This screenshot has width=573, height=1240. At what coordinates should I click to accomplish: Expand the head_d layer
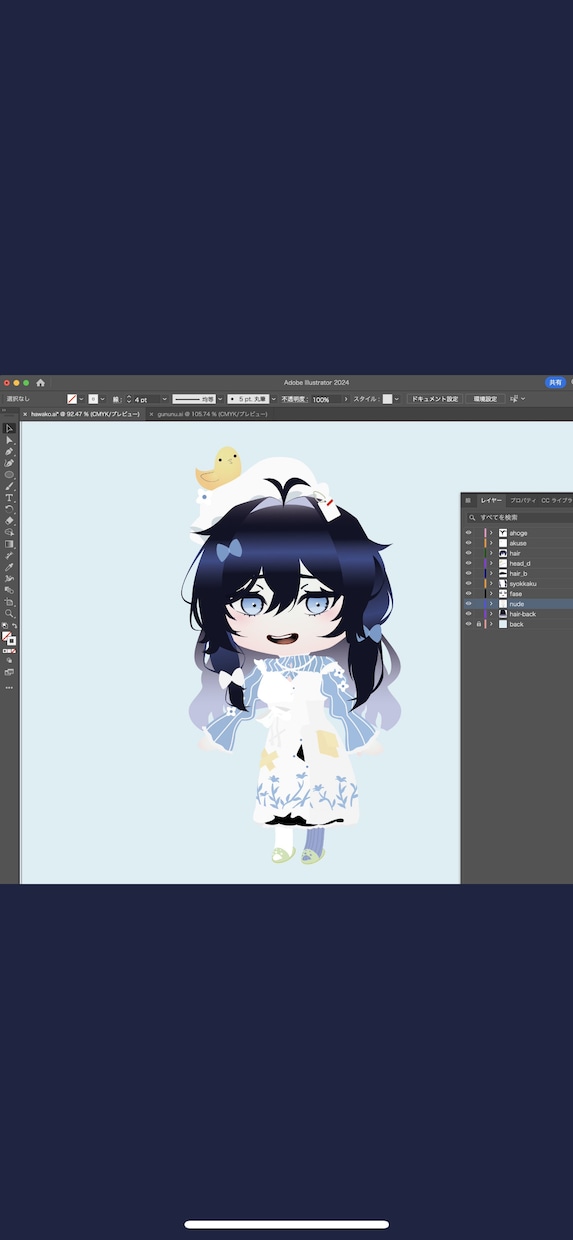pyautogui.click(x=491, y=563)
